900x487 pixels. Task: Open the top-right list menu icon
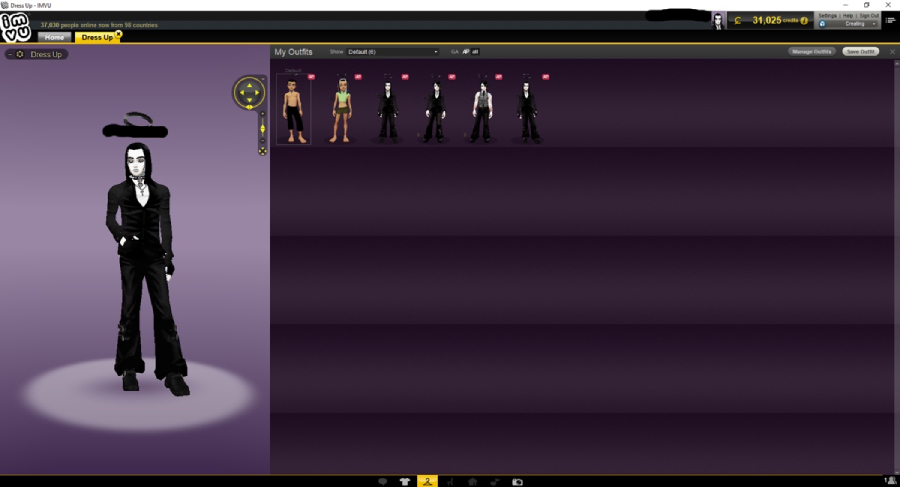890,20
